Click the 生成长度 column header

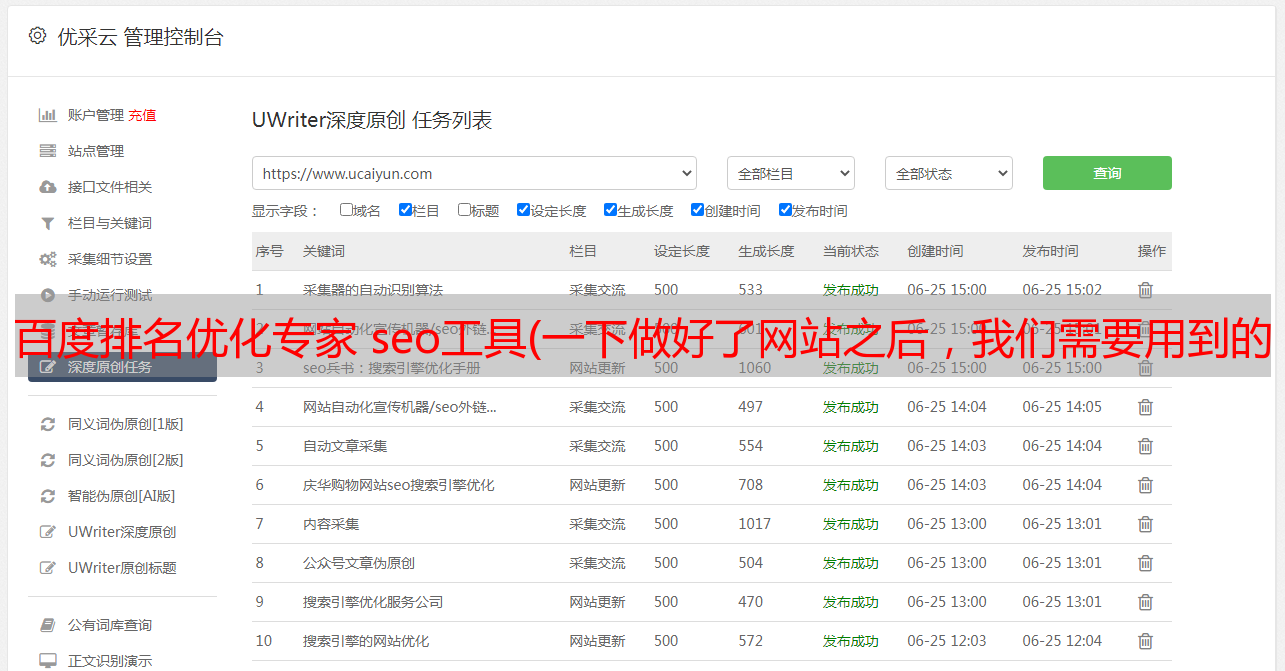point(766,251)
